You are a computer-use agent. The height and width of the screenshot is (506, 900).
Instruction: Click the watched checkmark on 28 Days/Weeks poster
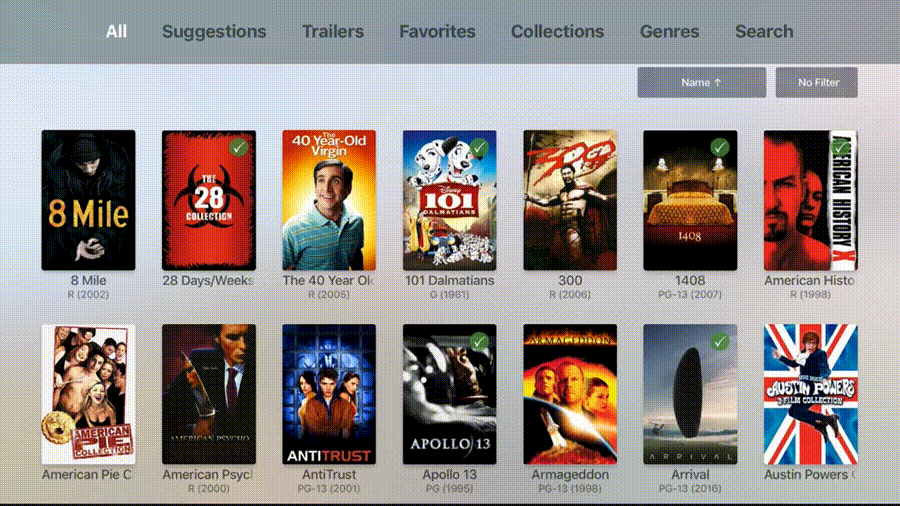238,147
